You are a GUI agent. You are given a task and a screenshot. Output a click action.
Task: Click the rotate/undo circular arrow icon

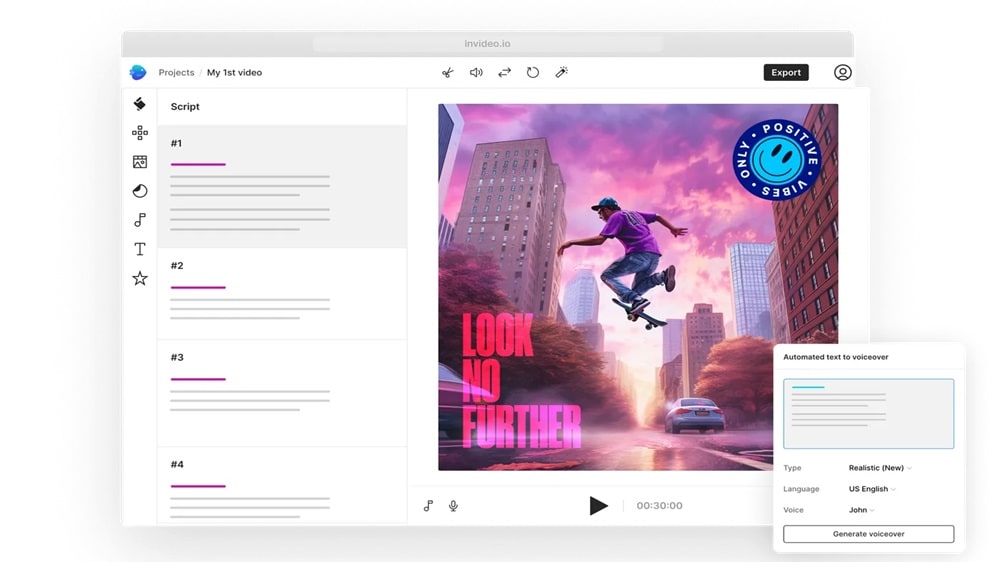(533, 73)
